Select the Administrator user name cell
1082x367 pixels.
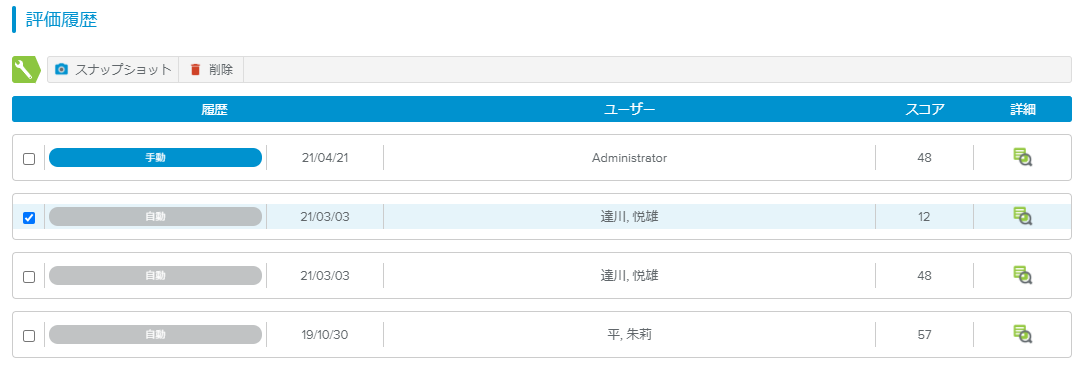[629, 157]
